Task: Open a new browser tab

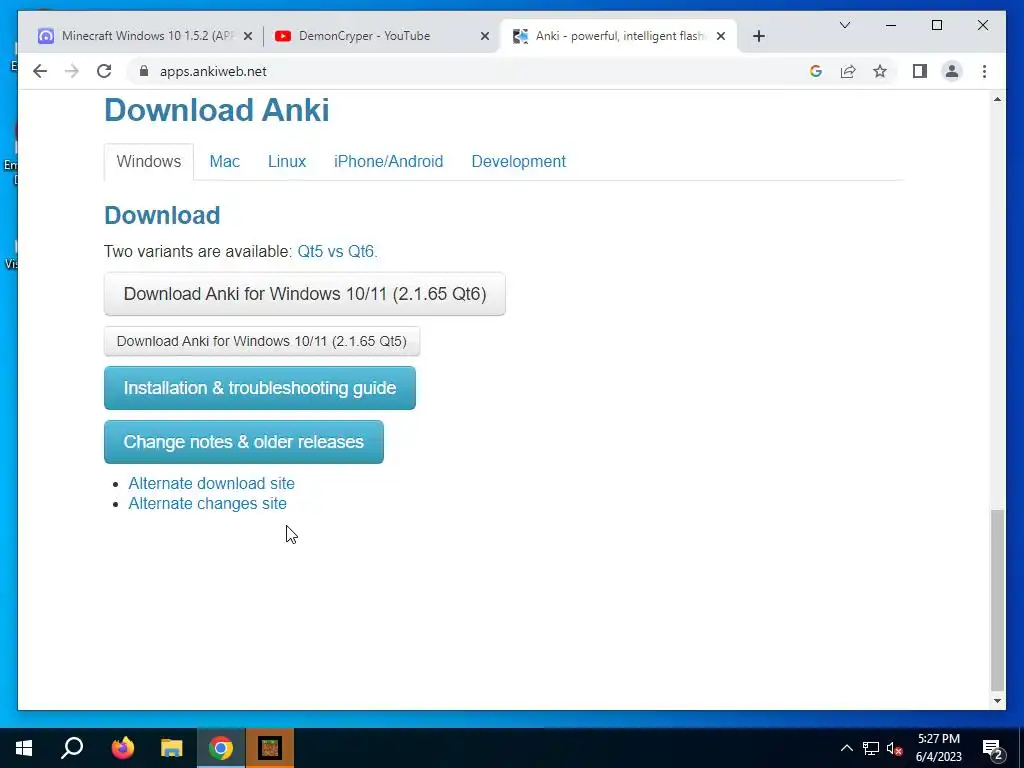Action: point(758,36)
